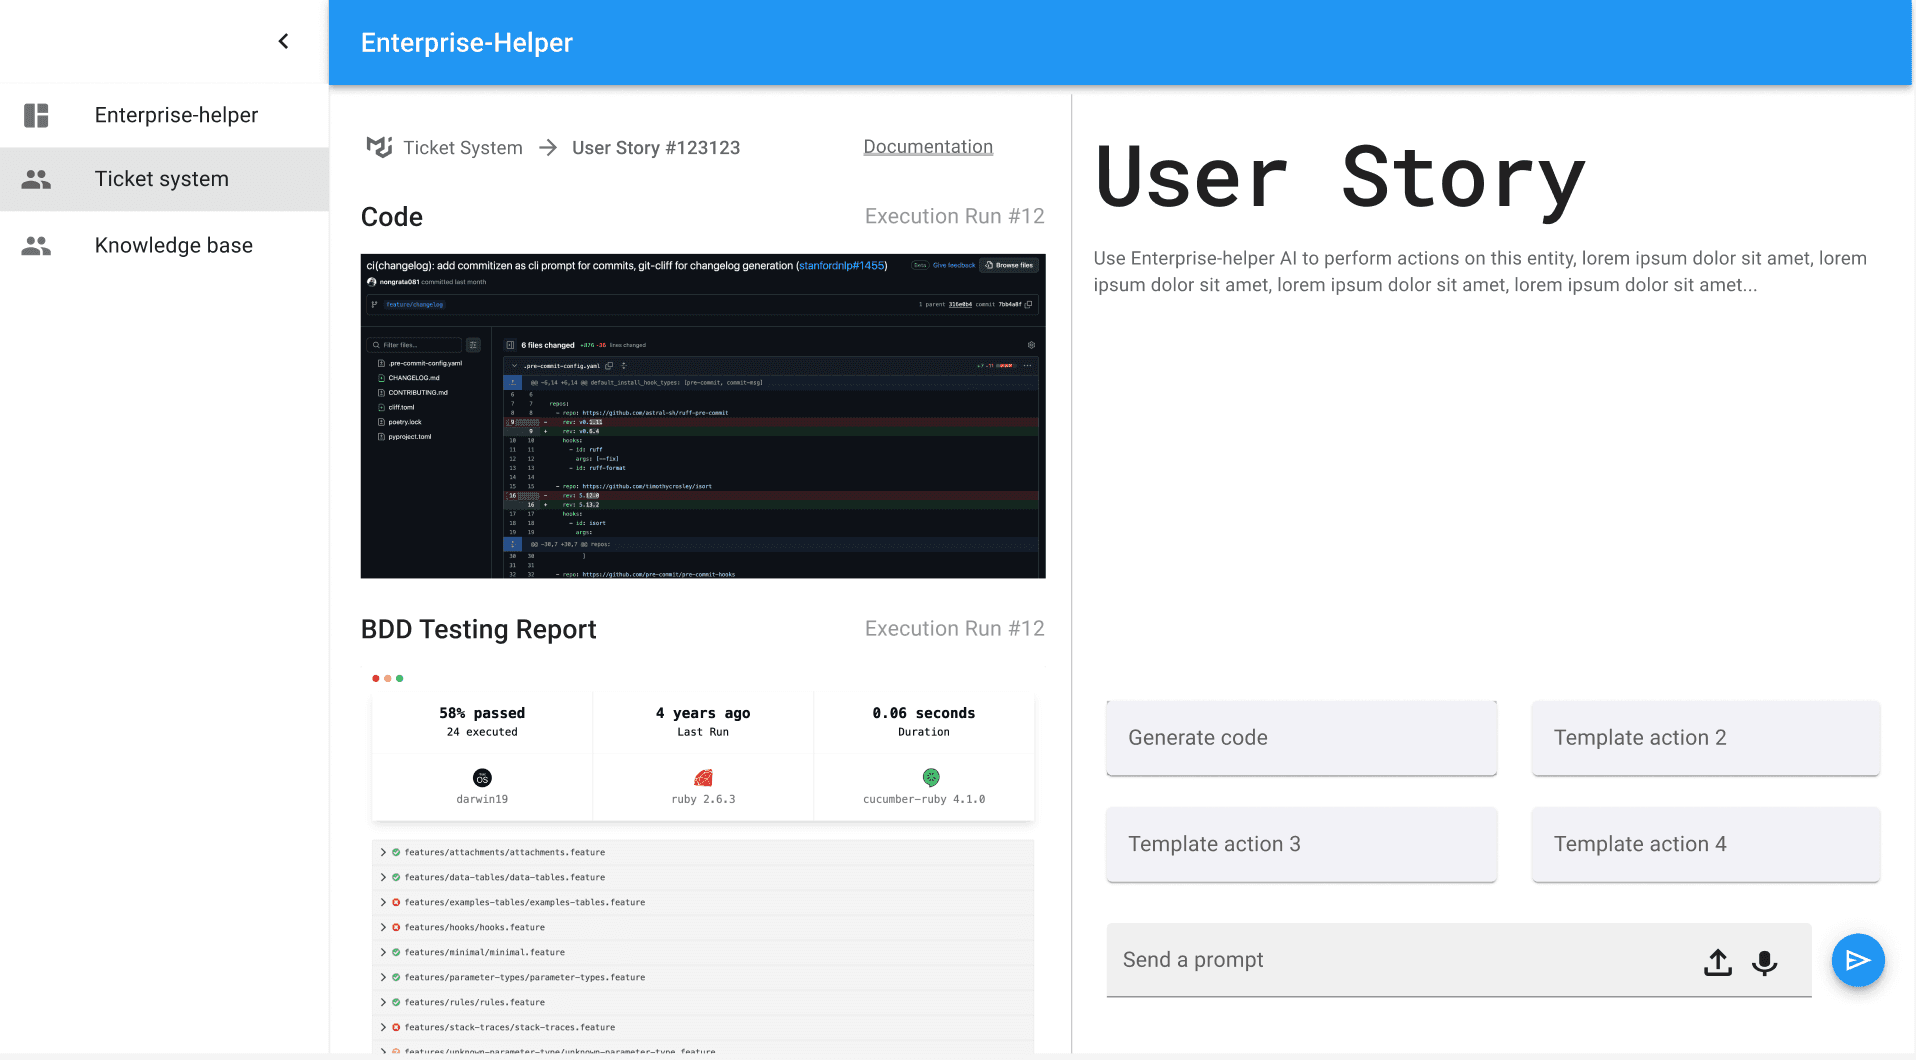Click the Template action 4 button
The height and width of the screenshot is (1060, 1916).
[x=1704, y=845]
